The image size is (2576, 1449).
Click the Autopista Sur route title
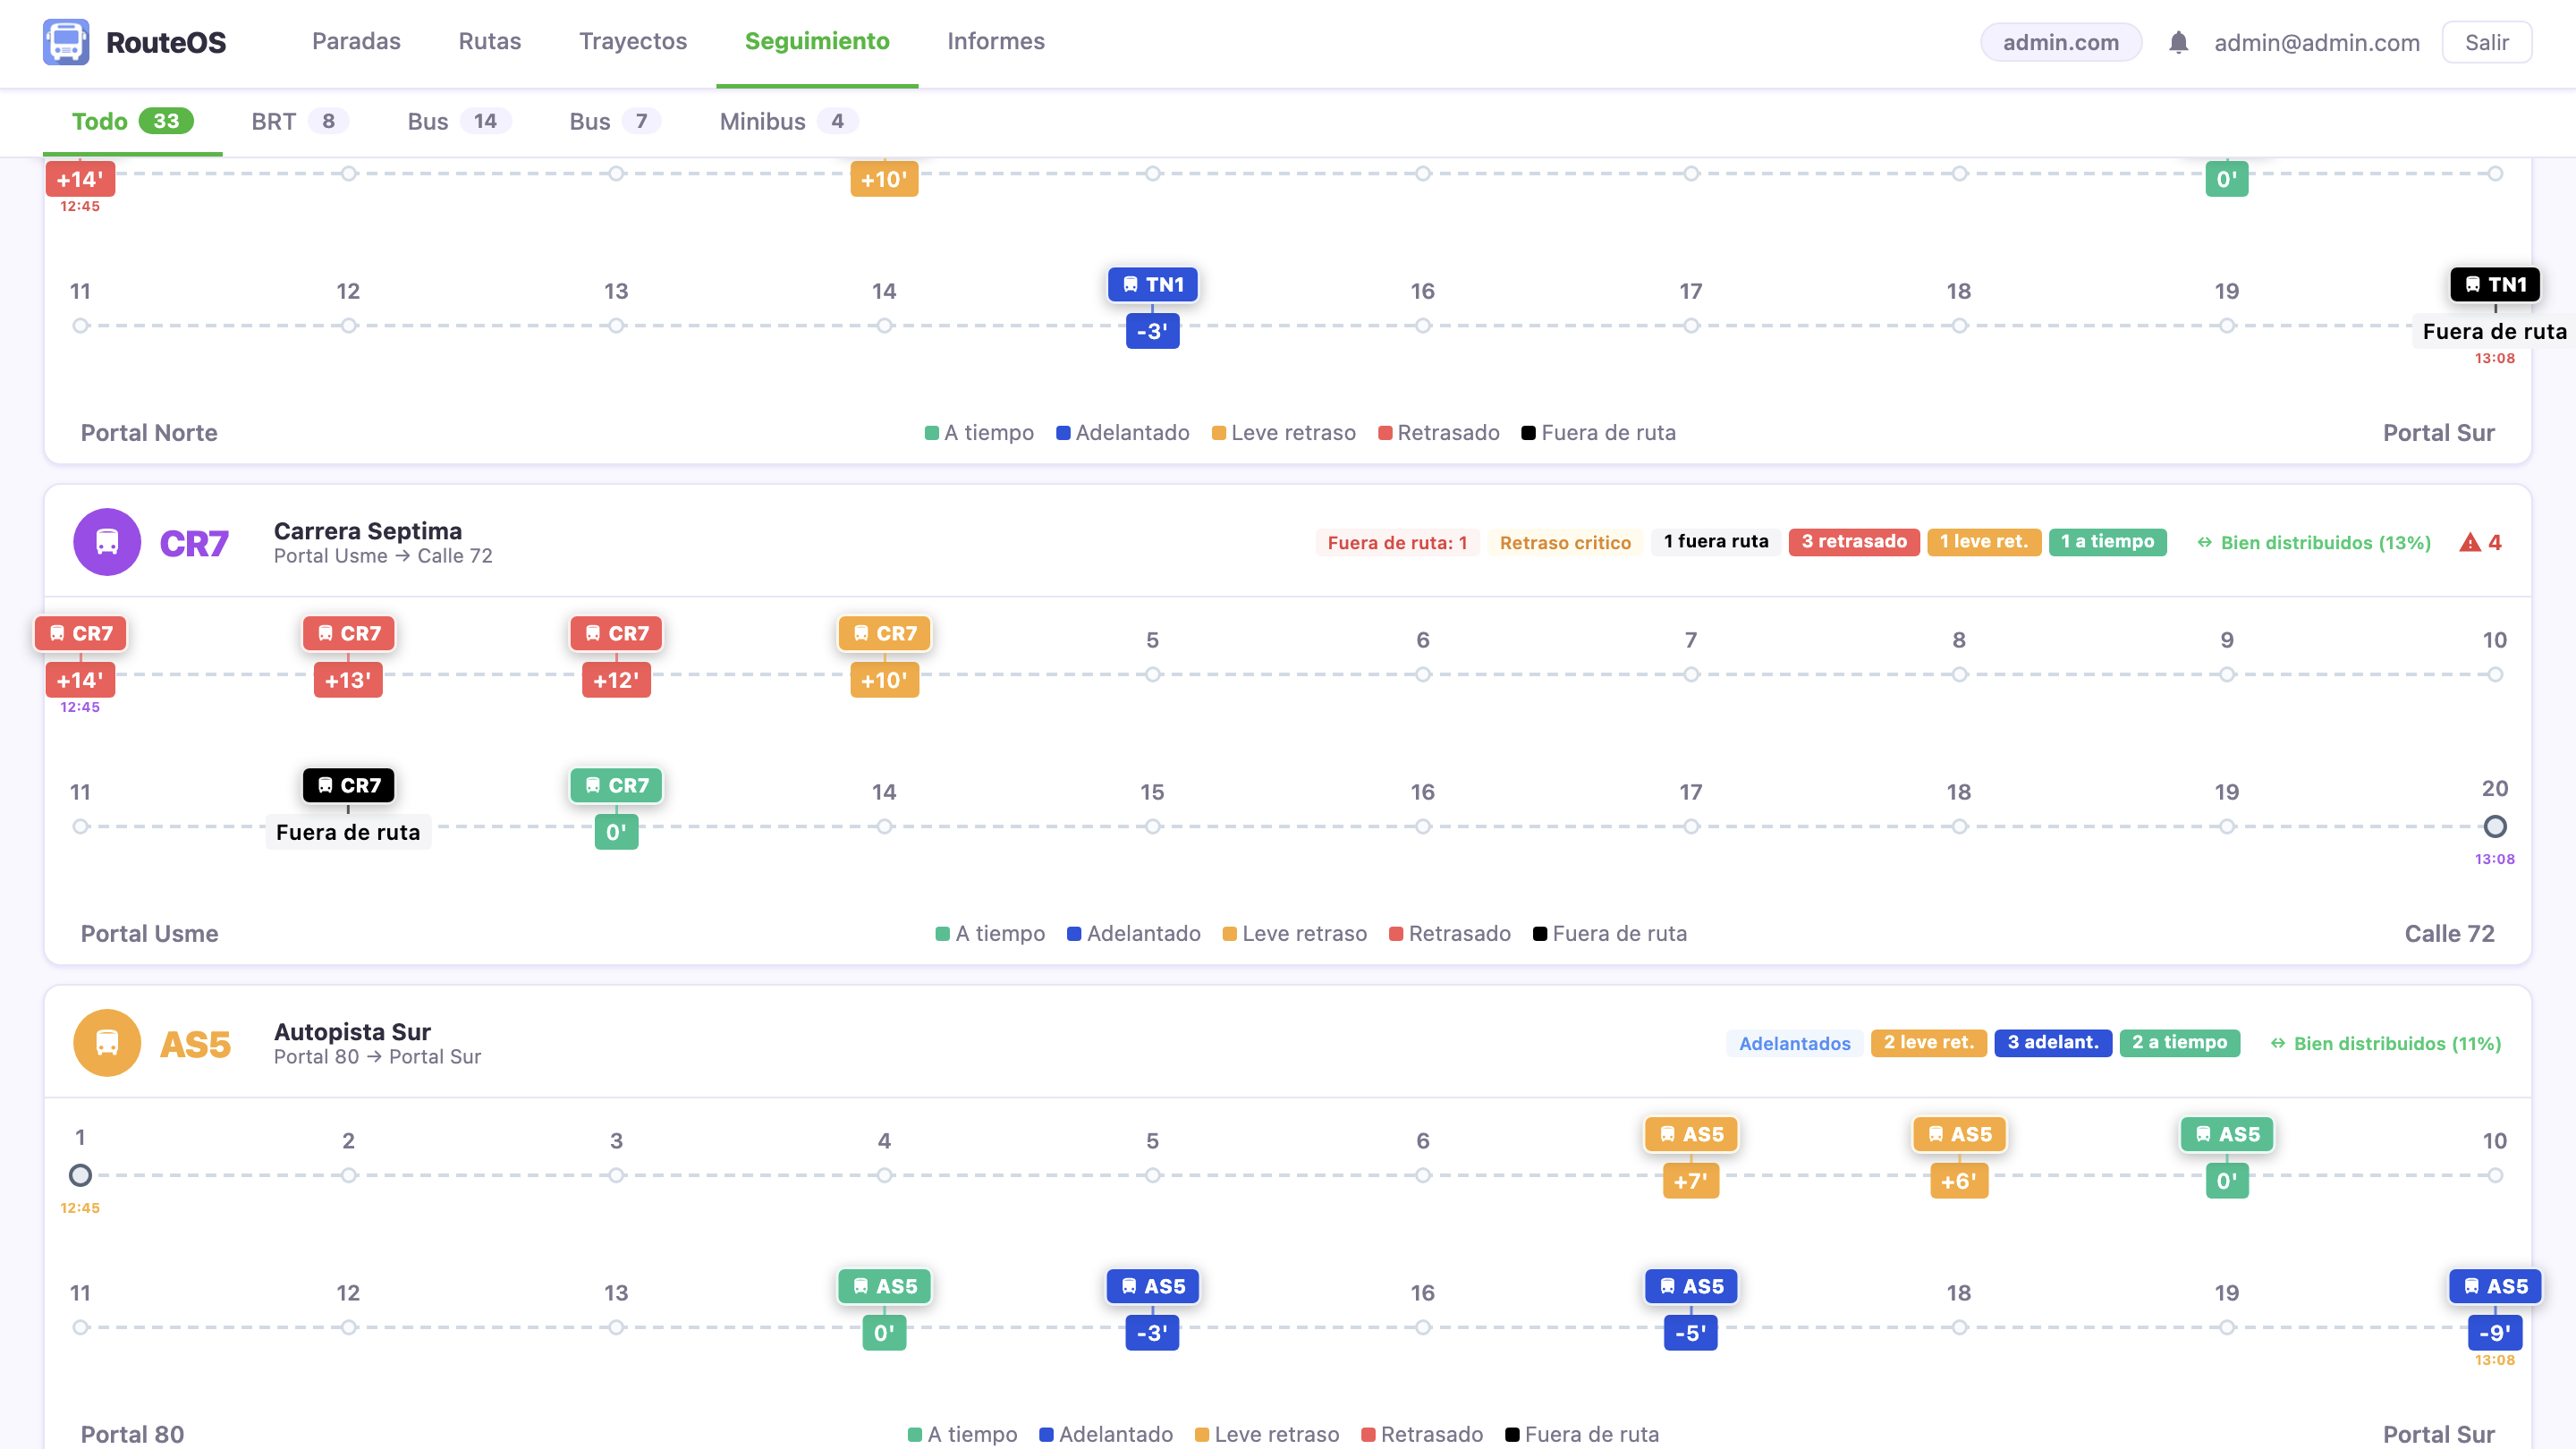pos(352,1031)
